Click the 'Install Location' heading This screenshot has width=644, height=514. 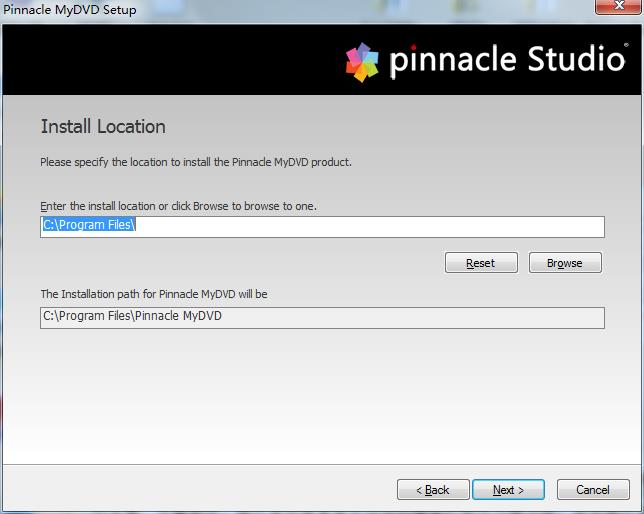click(x=103, y=126)
